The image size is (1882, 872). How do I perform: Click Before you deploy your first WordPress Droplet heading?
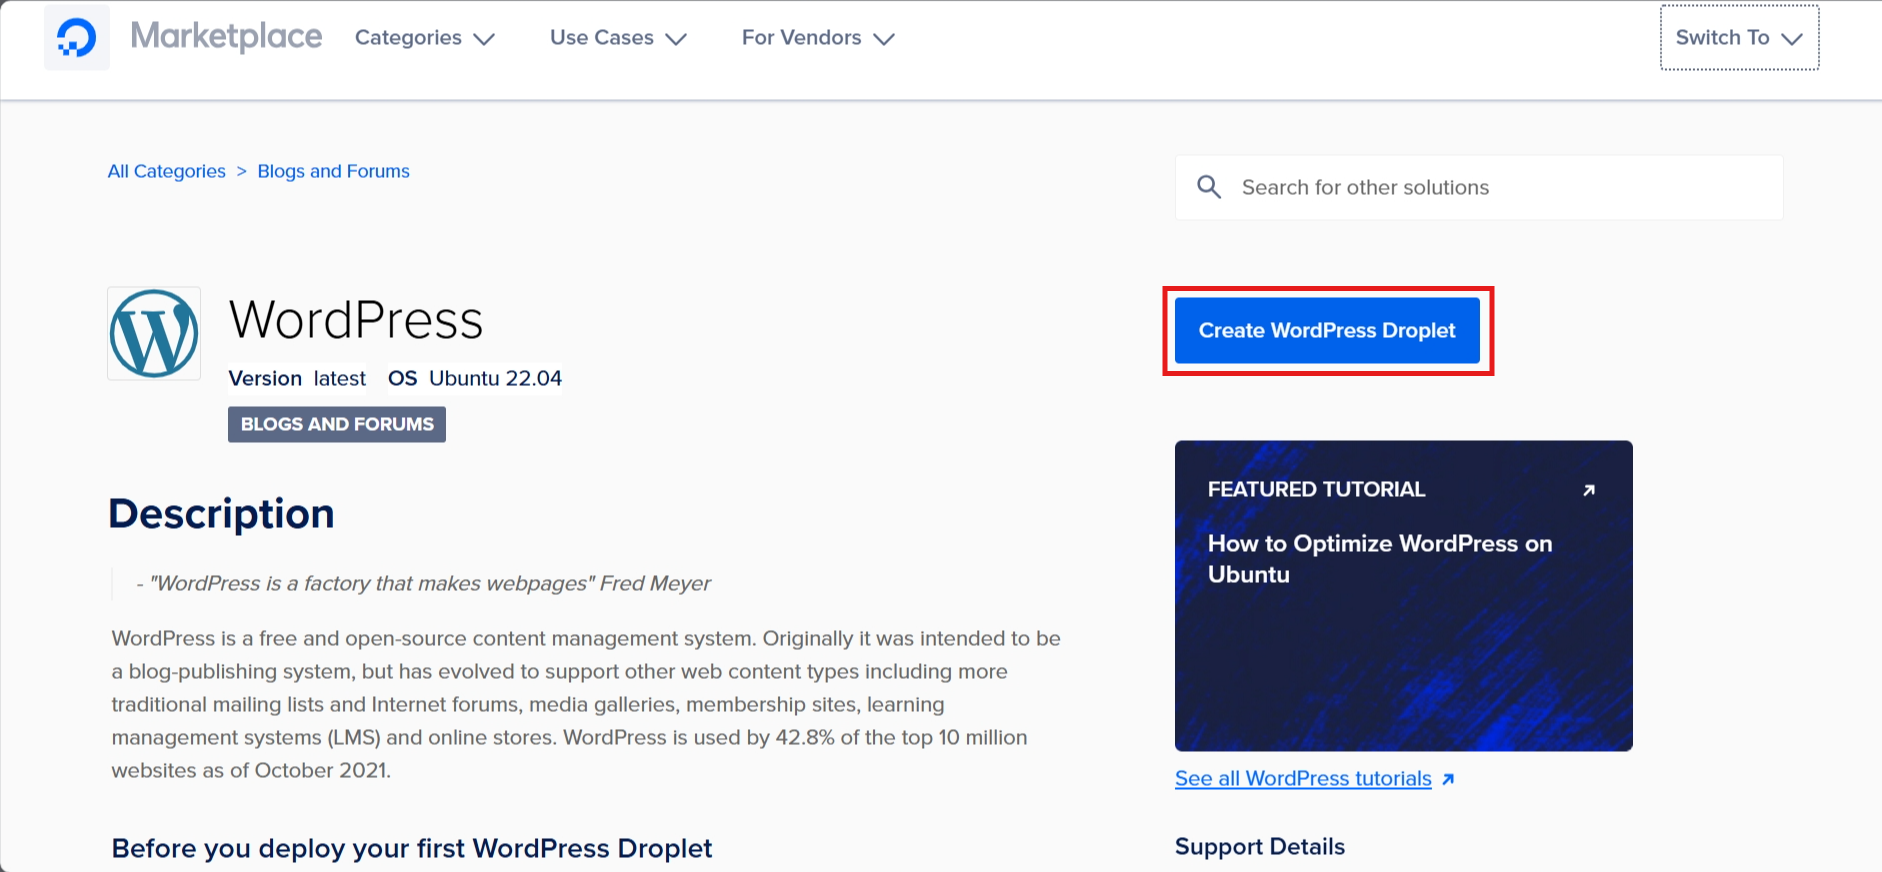point(412,848)
